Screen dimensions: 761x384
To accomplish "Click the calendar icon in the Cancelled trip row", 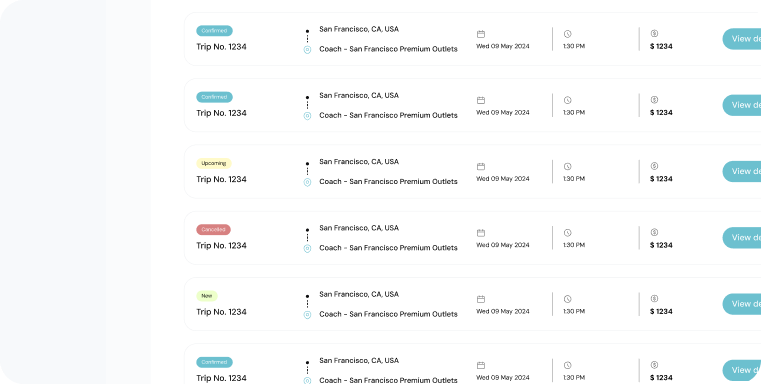I will (480, 233).
